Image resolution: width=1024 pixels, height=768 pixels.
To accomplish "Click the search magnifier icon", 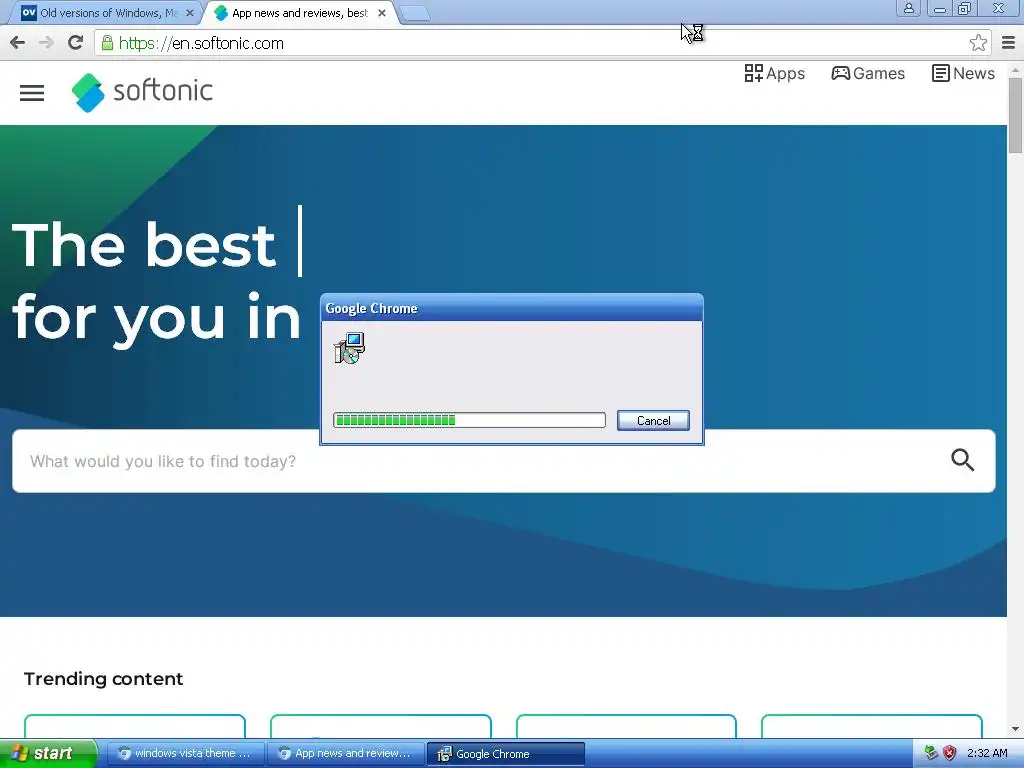I will (962, 460).
